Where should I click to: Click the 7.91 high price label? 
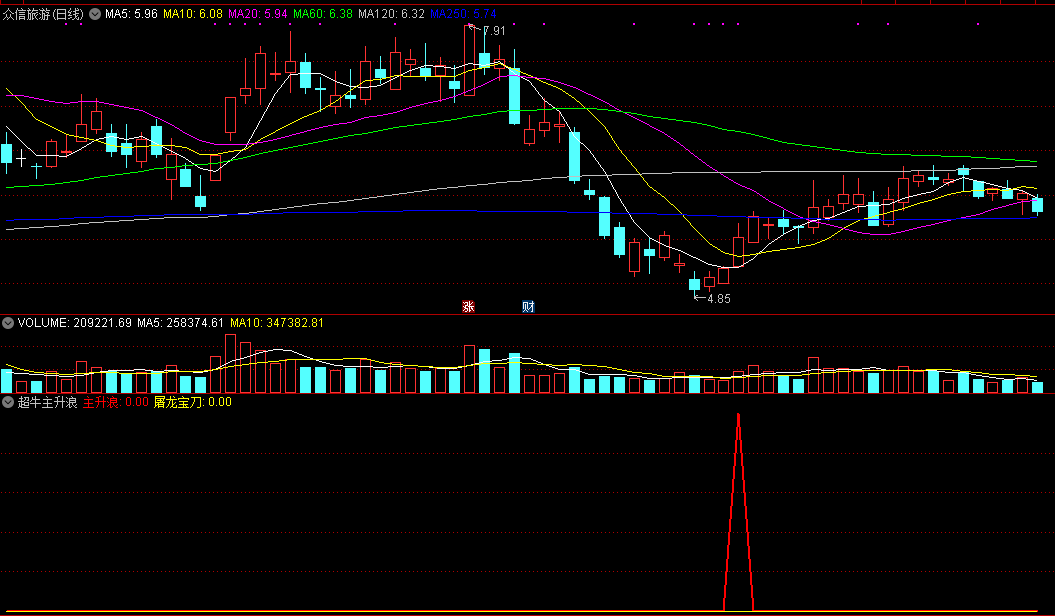(x=494, y=31)
